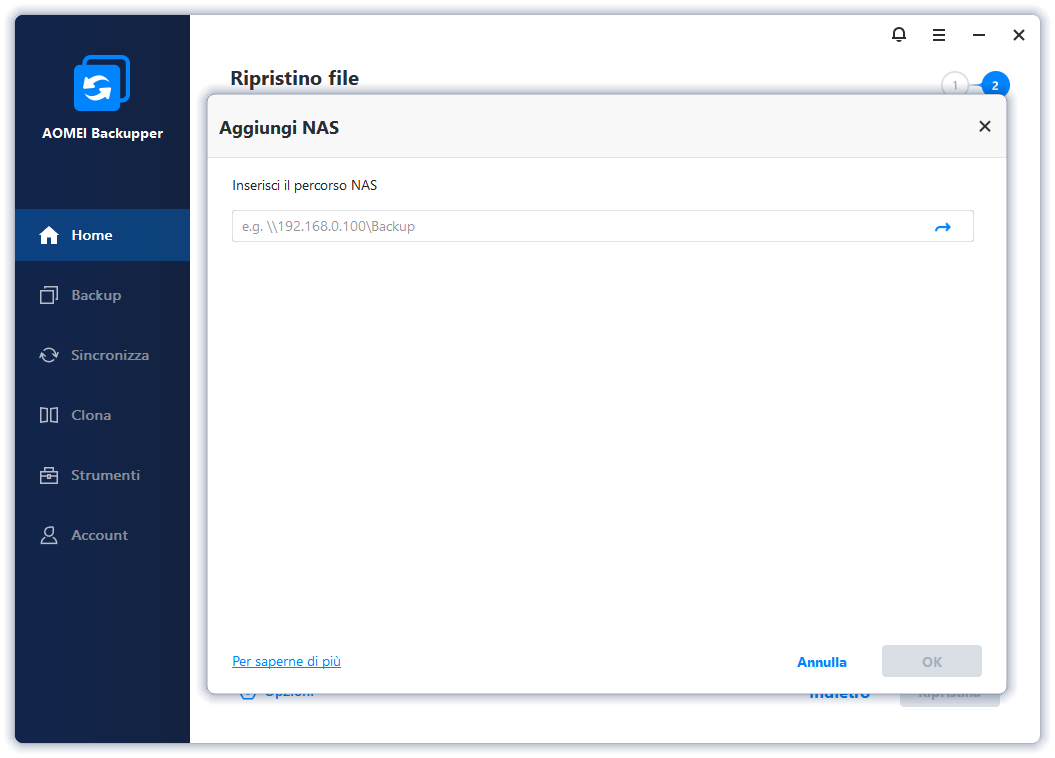The height and width of the screenshot is (758, 1055).
Task: Click the Strumenti toolbox icon
Action: coord(48,475)
